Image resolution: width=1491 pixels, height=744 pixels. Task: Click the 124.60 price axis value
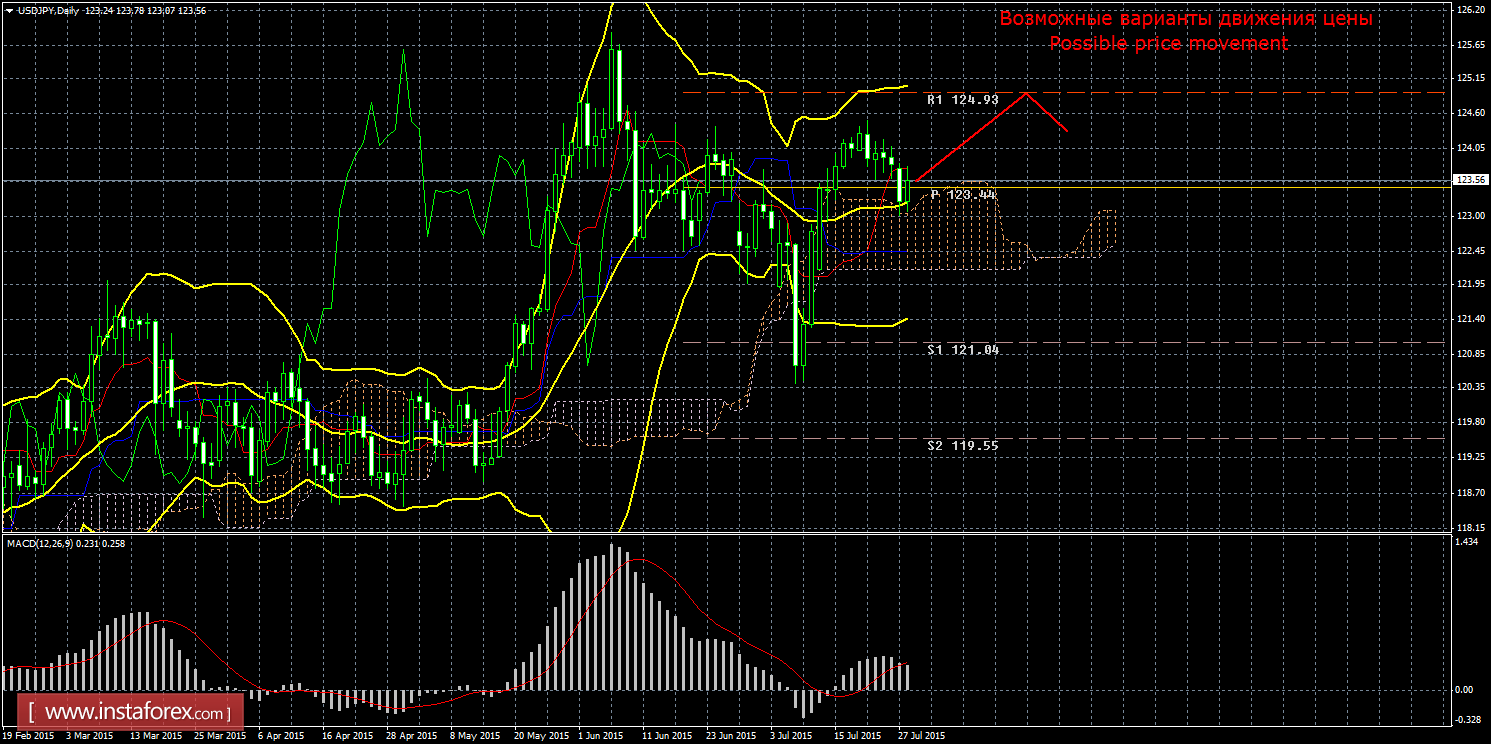point(1469,114)
